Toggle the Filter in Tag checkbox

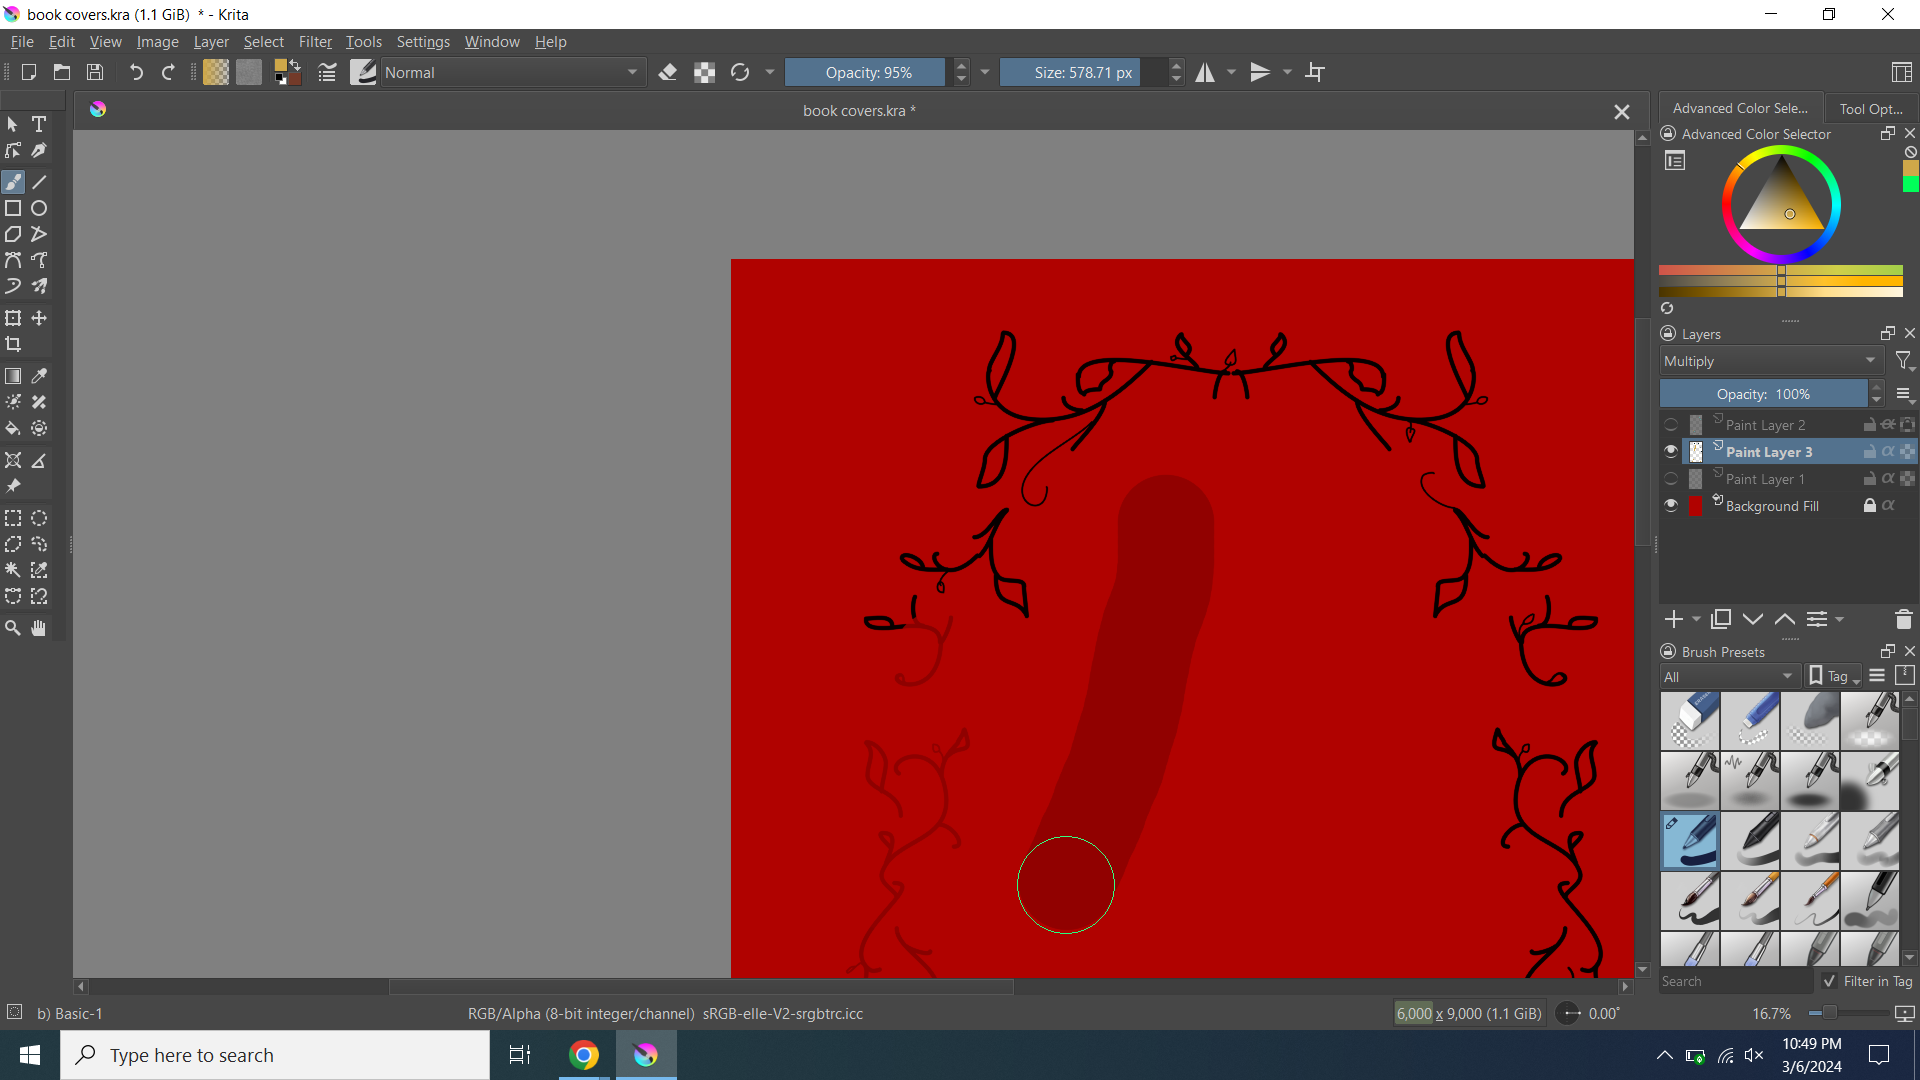[x=1829, y=981]
